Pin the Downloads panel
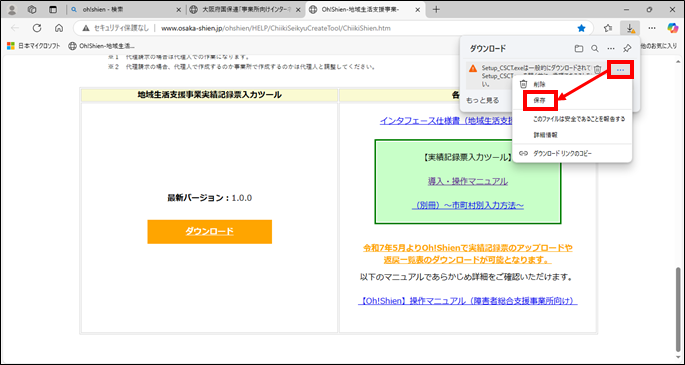 (x=627, y=49)
